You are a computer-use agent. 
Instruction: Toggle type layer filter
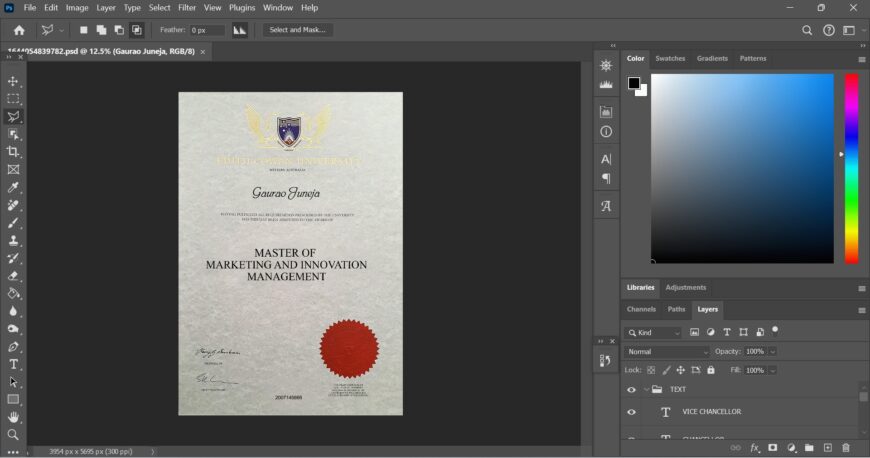[727, 332]
